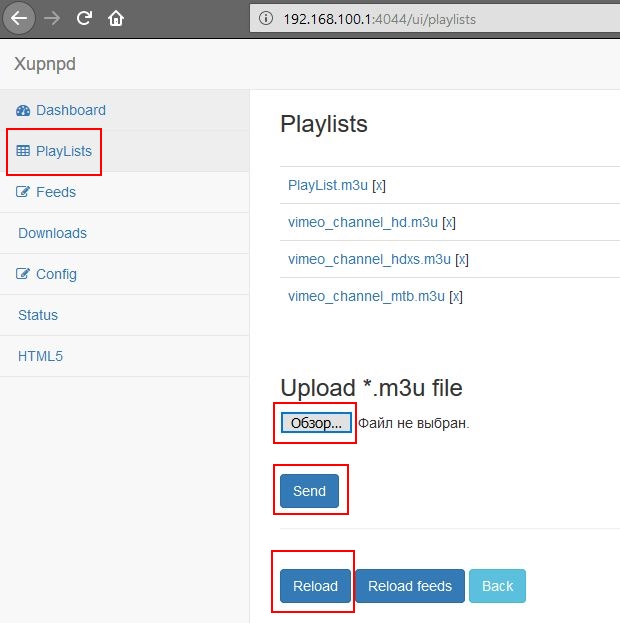This screenshot has width=620, height=623.
Task: Click the Dashboard gauge icon
Action: coord(23,110)
